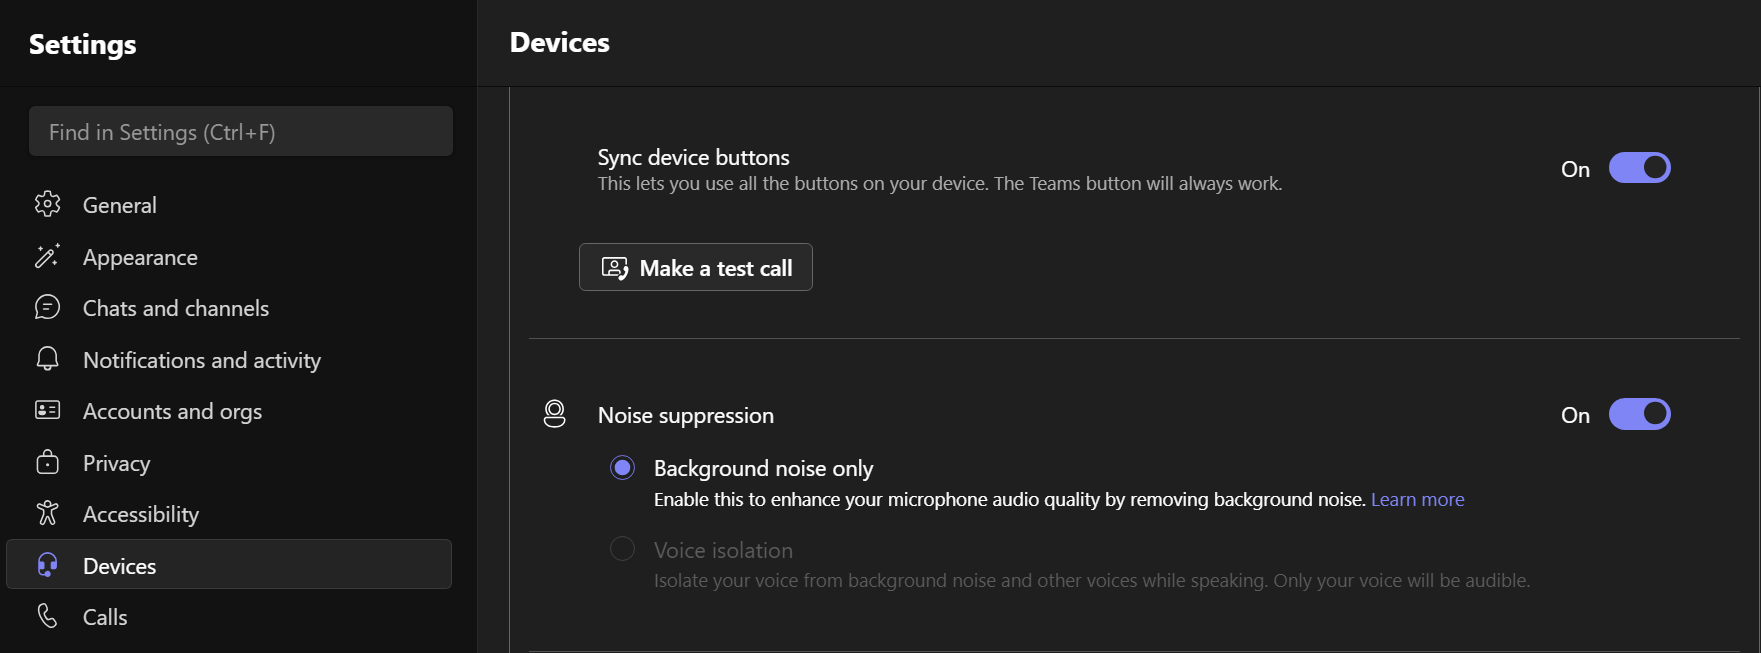Click the Appearance wand icon
This screenshot has height=653, width=1761.
(47, 256)
